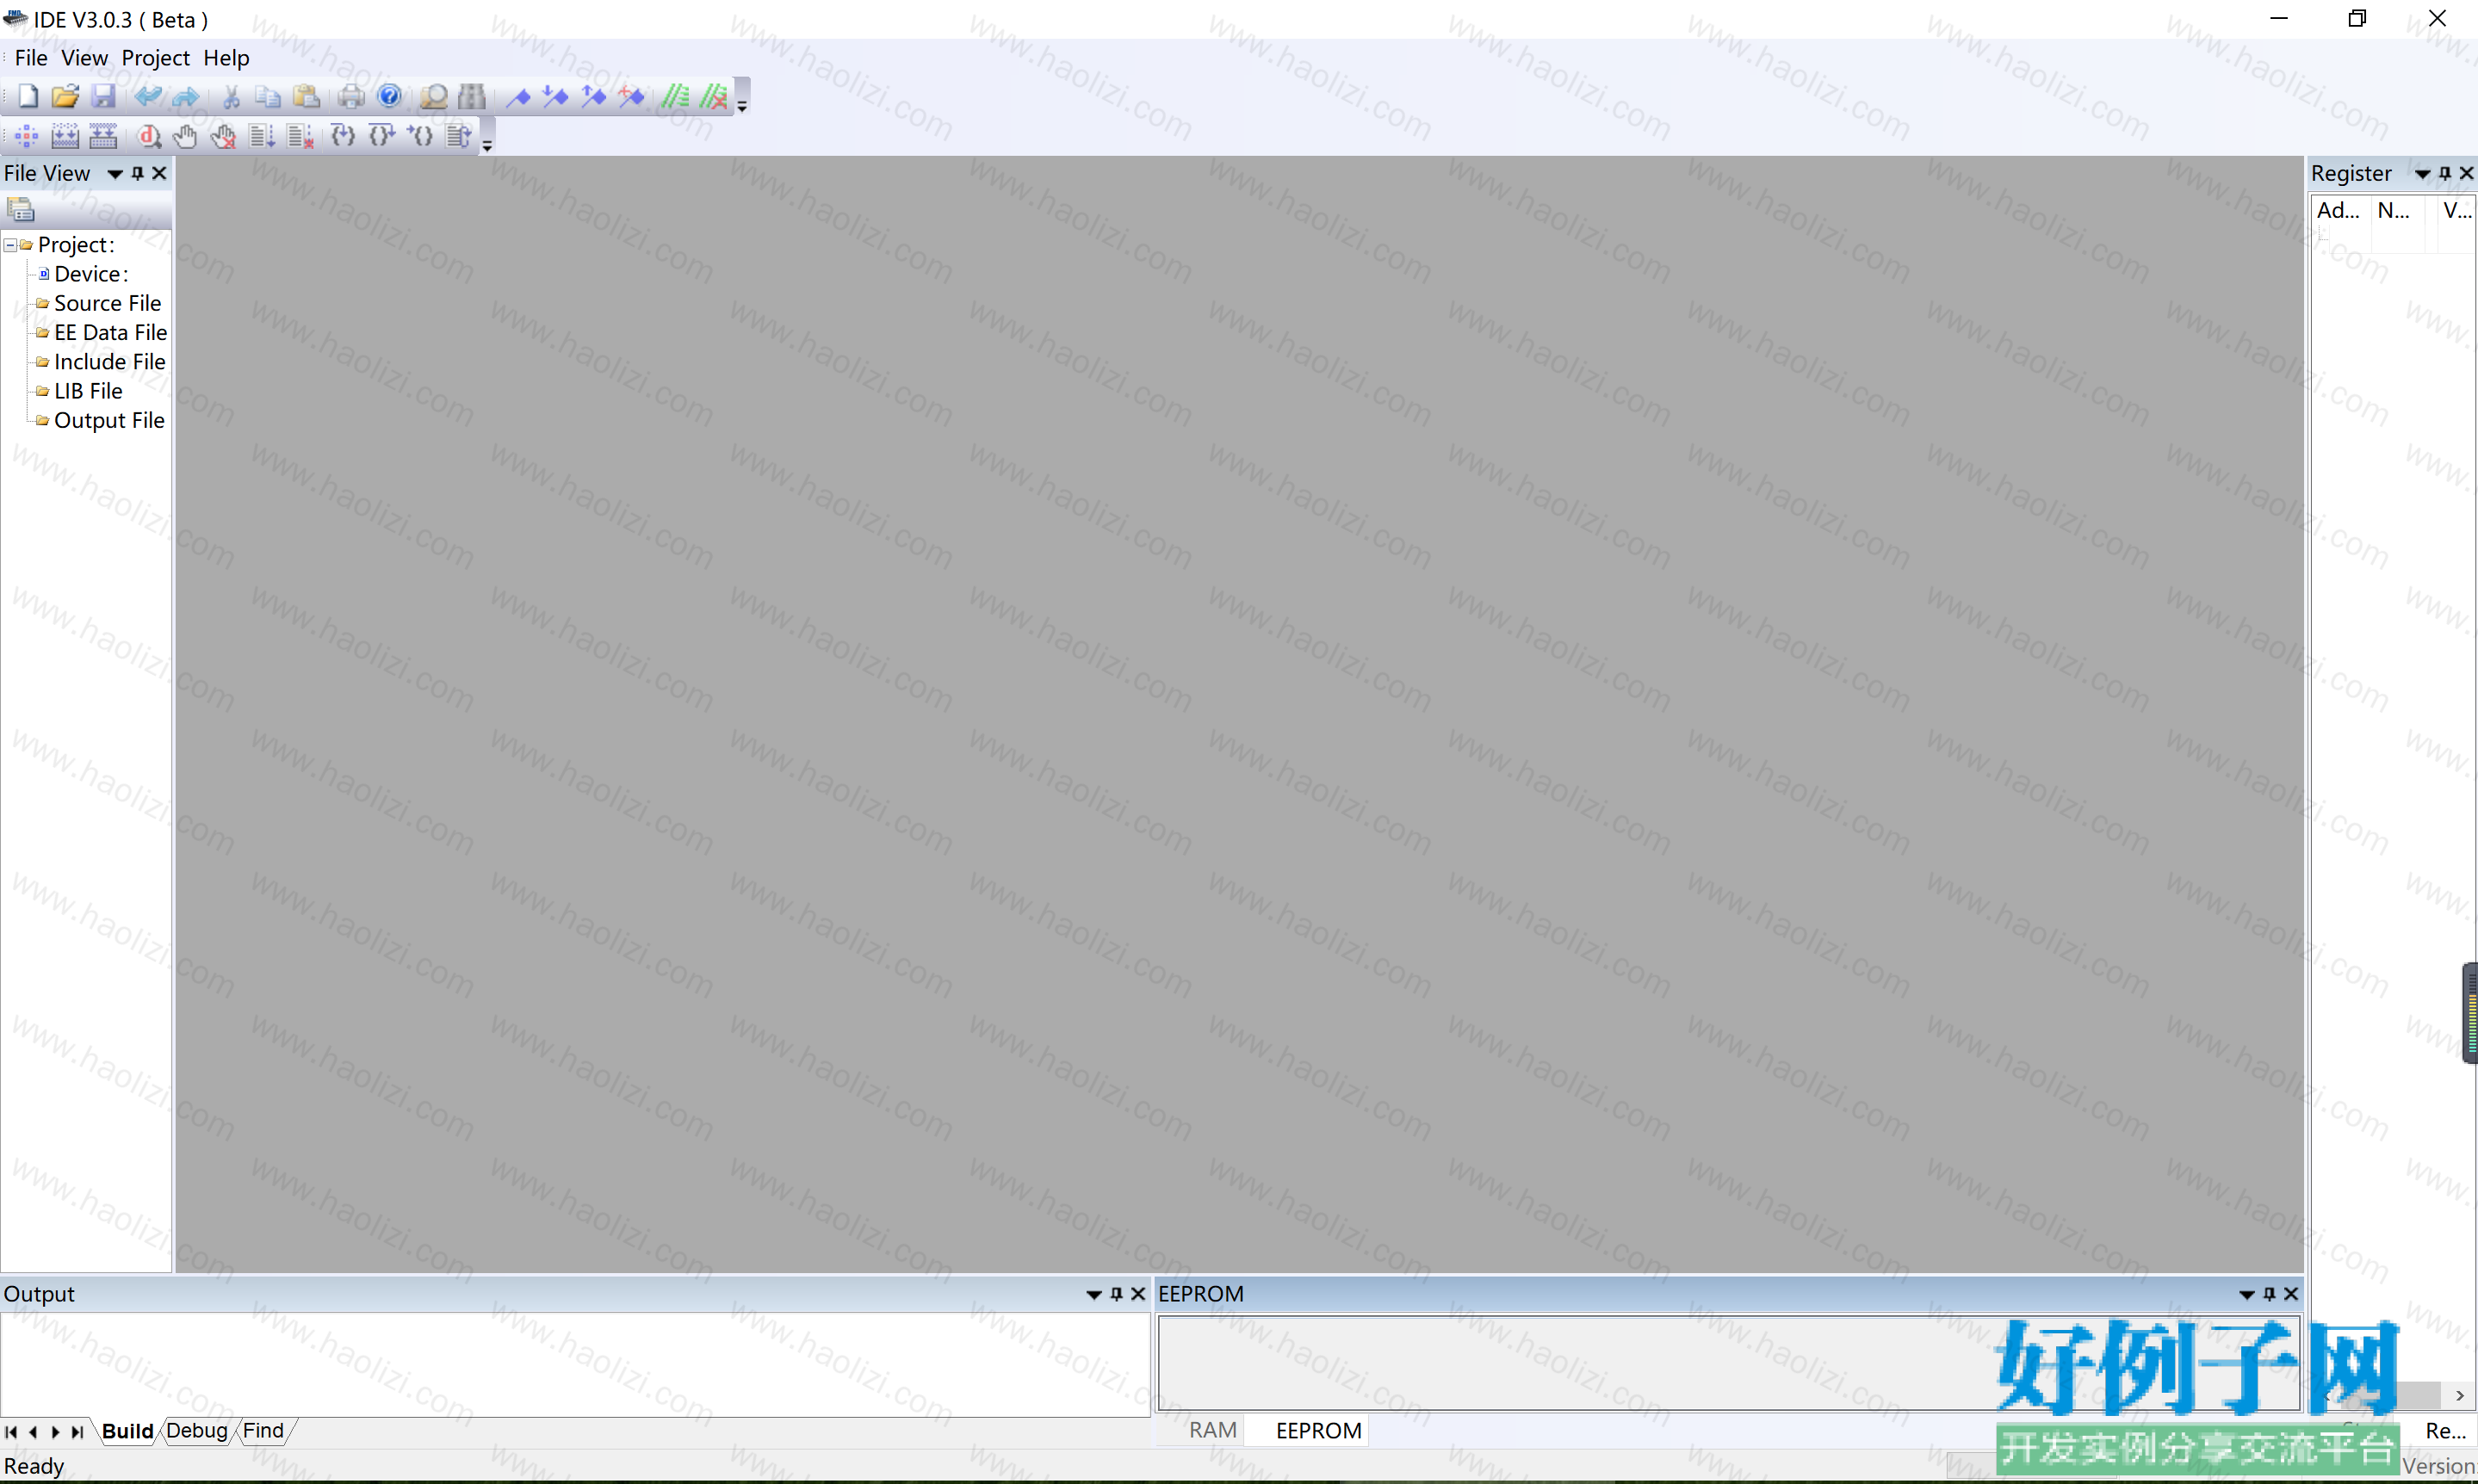
Task: Toggle auto-hide pin on EEPROM panel
Action: coord(2269,1294)
